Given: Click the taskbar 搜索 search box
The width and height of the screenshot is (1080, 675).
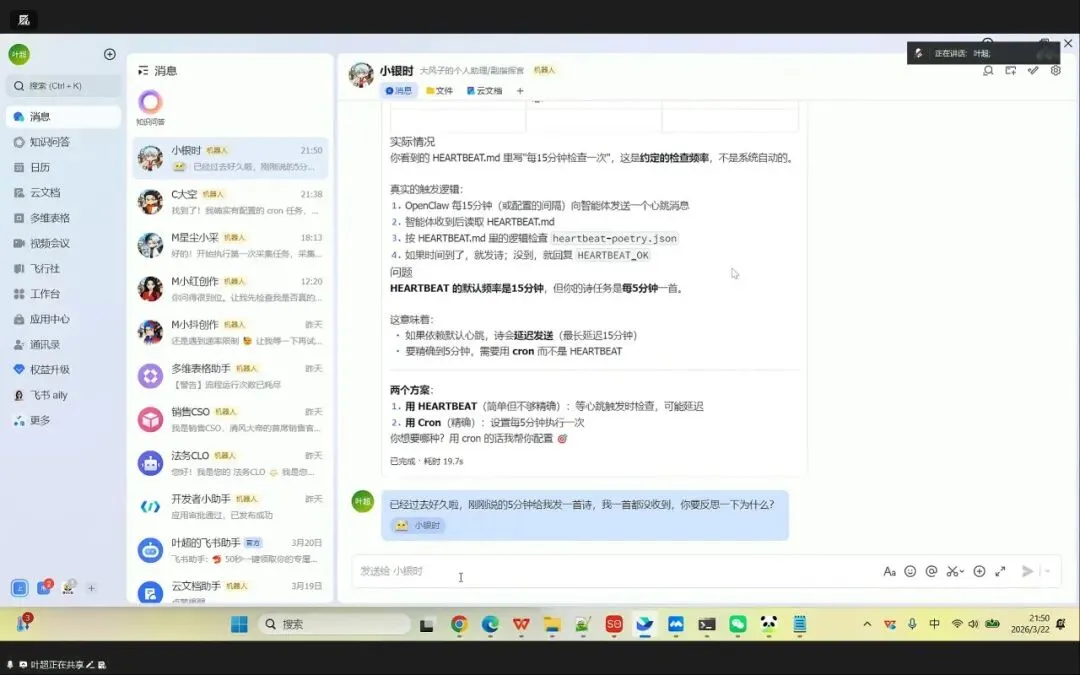Looking at the screenshot, I should click(335, 625).
